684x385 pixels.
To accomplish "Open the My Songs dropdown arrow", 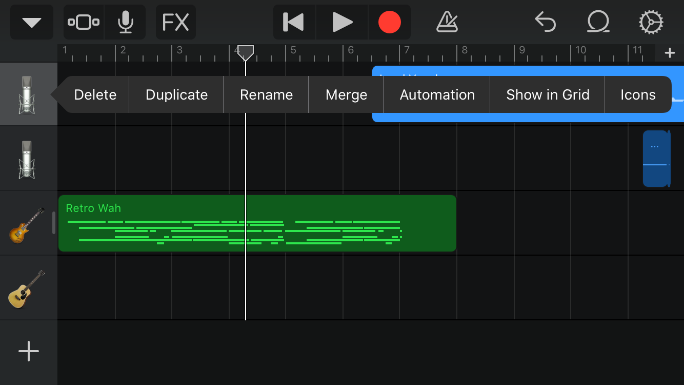I will pos(31,22).
